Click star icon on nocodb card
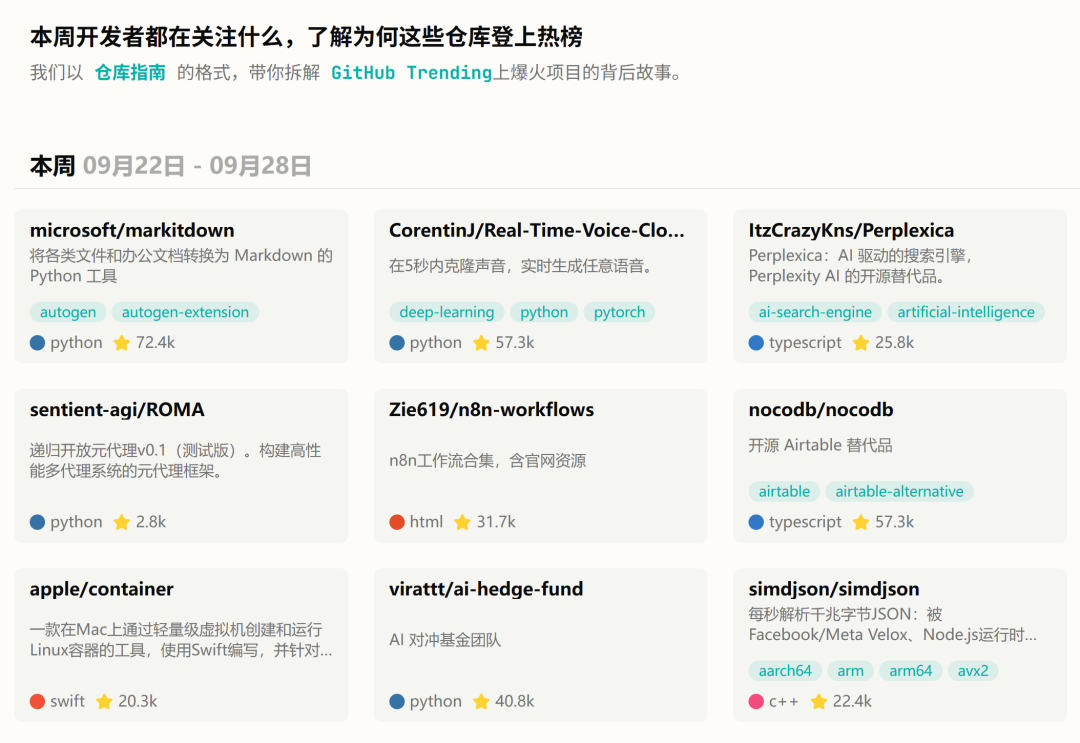The image size is (1080, 743). click(x=861, y=522)
